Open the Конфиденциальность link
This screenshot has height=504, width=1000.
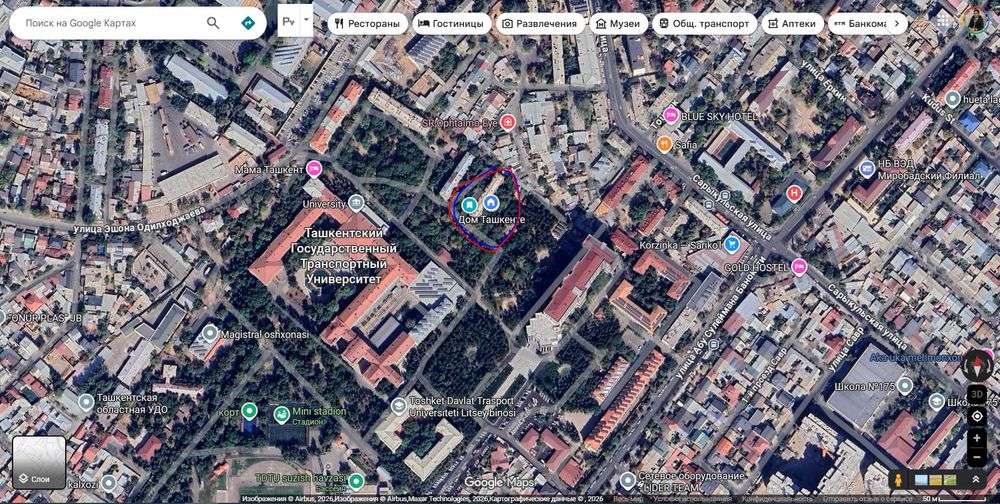[x=777, y=499]
